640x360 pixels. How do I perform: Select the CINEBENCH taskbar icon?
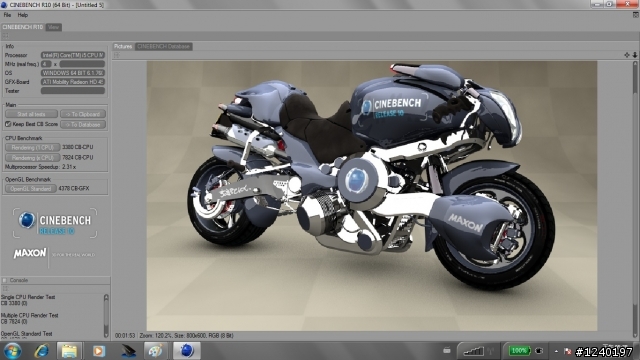(187, 351)
